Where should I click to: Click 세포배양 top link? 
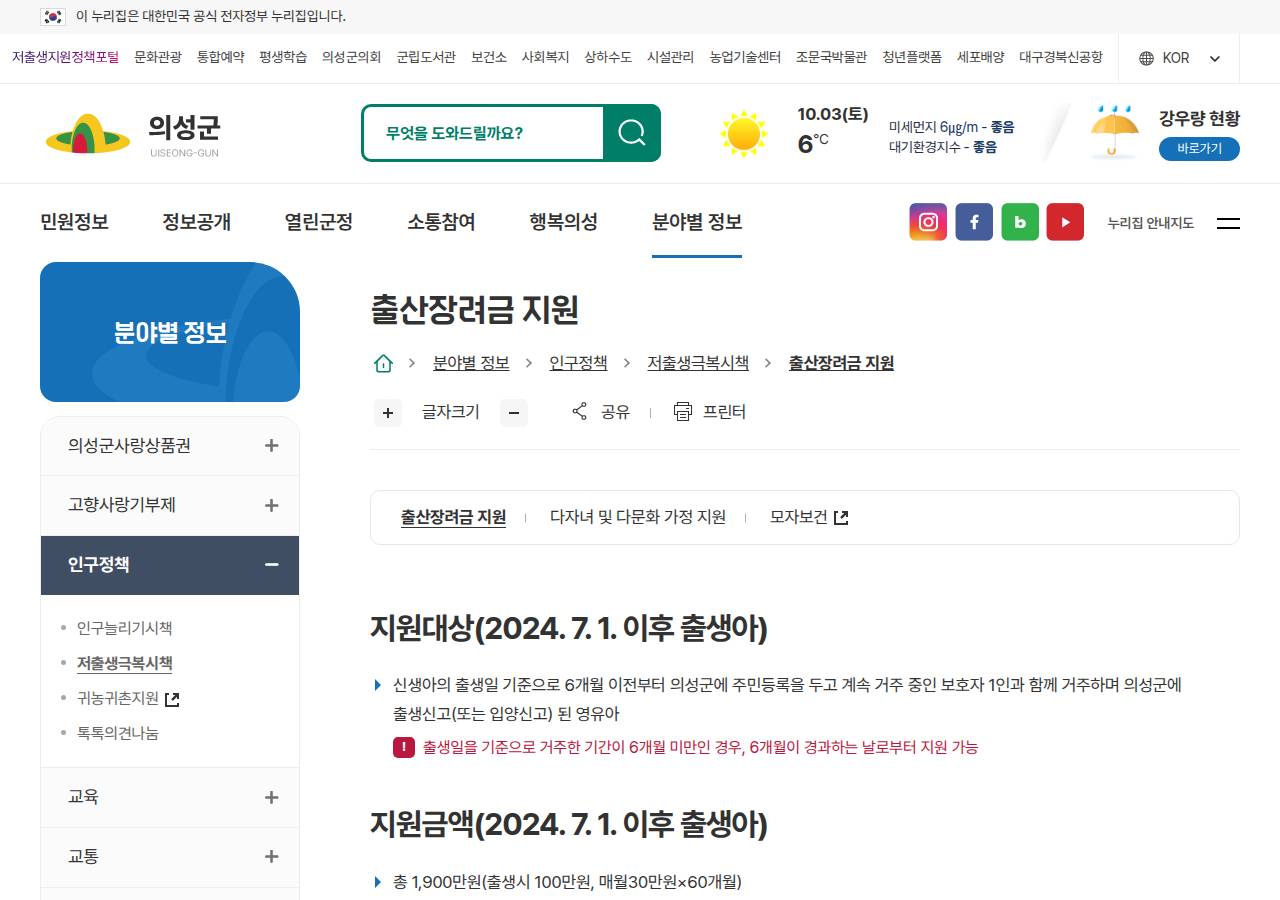pos(980,58)
